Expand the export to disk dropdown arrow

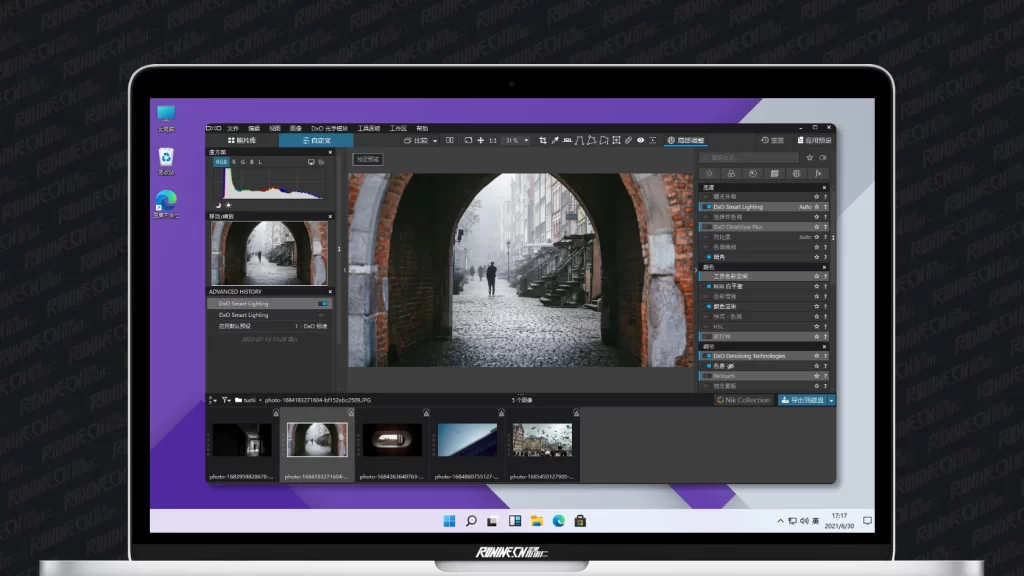(x=831, y=400)
